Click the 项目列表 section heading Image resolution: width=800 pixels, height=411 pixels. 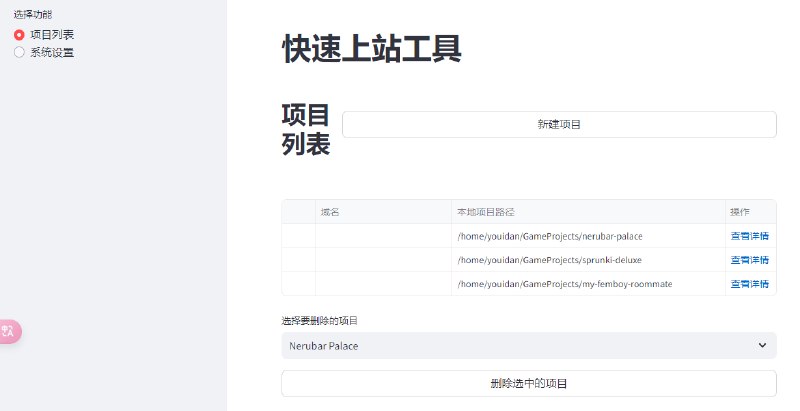pos(306,130)
